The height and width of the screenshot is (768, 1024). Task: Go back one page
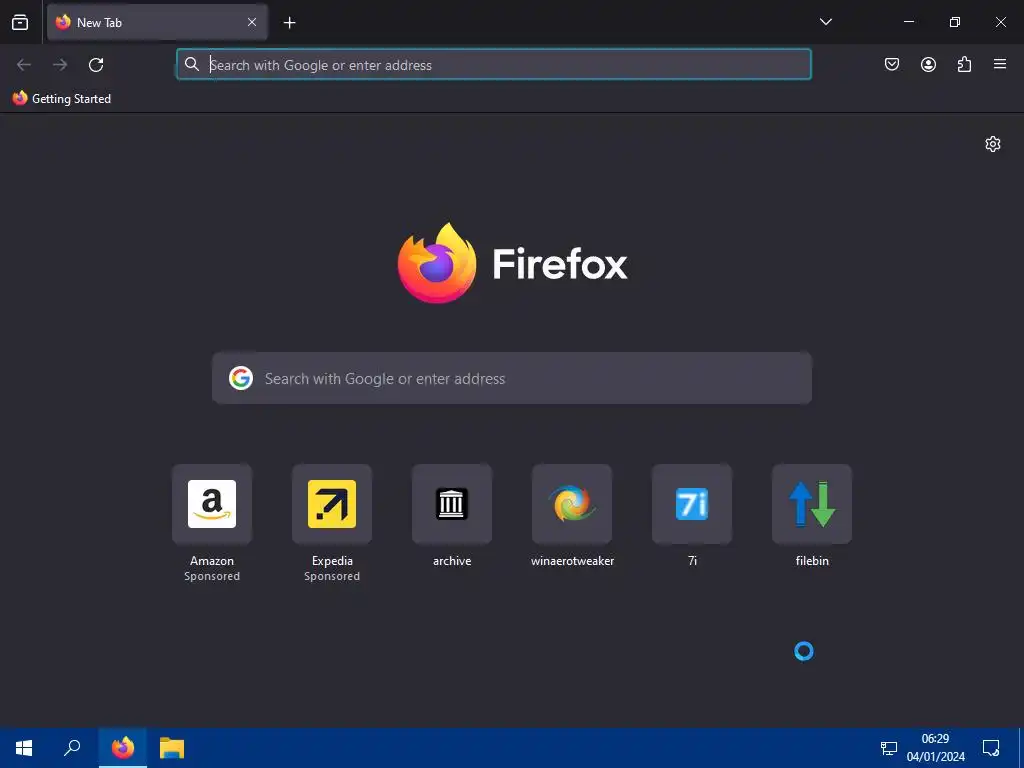click(x=24, y=65)
